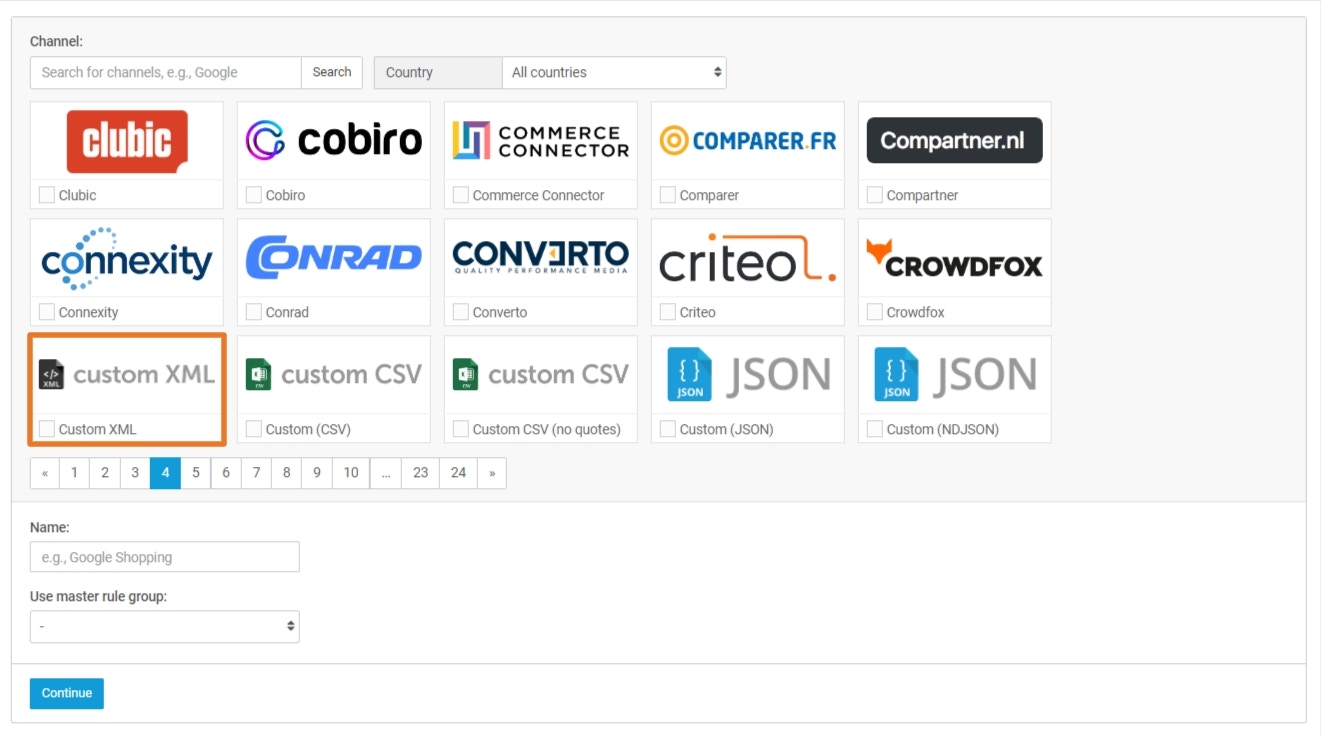Enable the Conrad checkbox
Image resolution: width=1321 pixels, height=736 pixels.
point(254,312)
